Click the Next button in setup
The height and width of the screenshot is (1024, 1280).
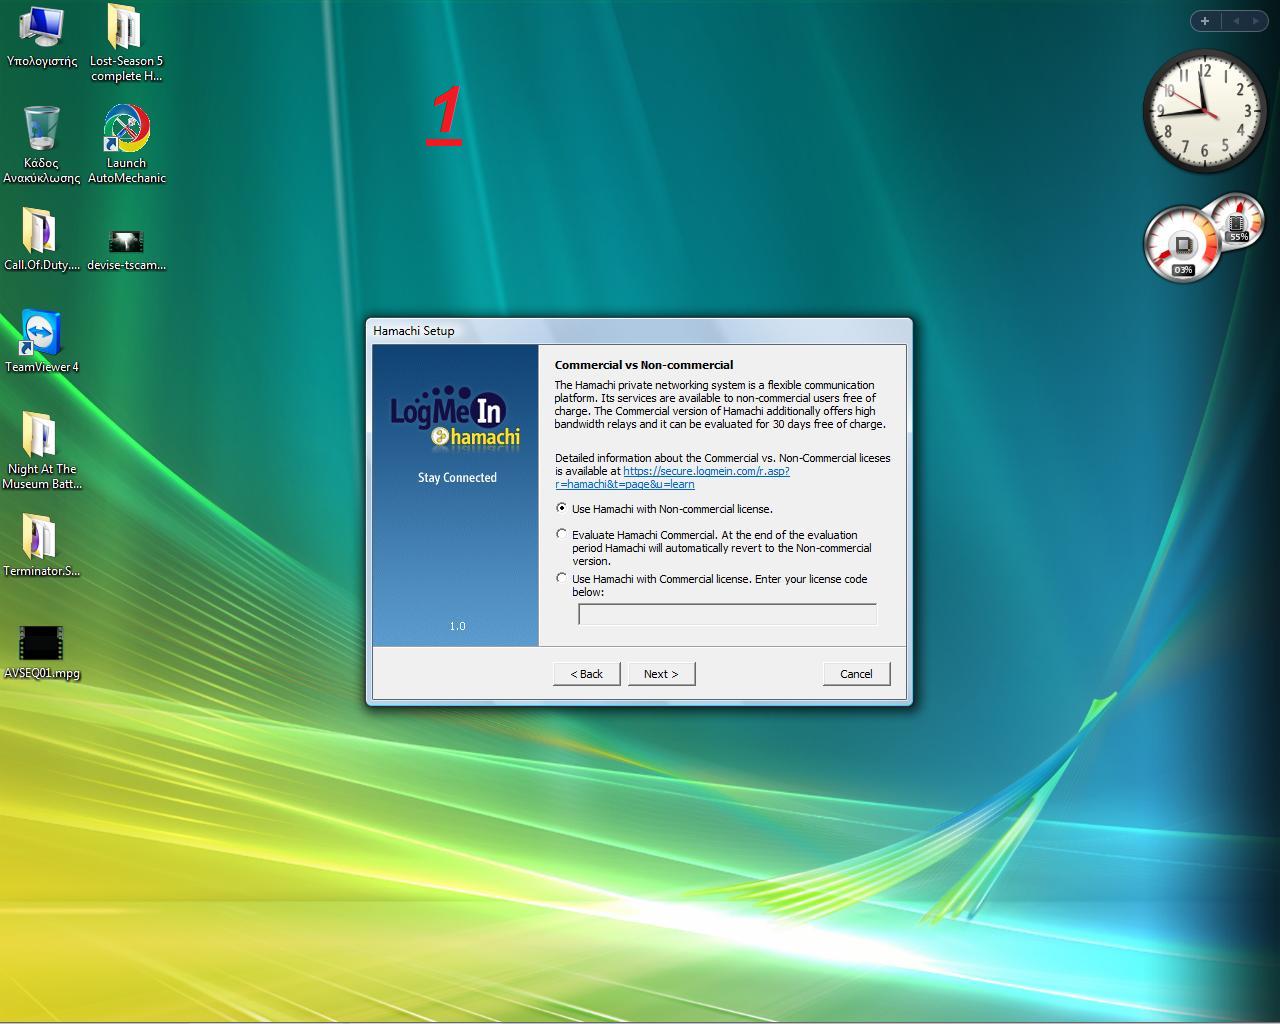click(661, 674)
